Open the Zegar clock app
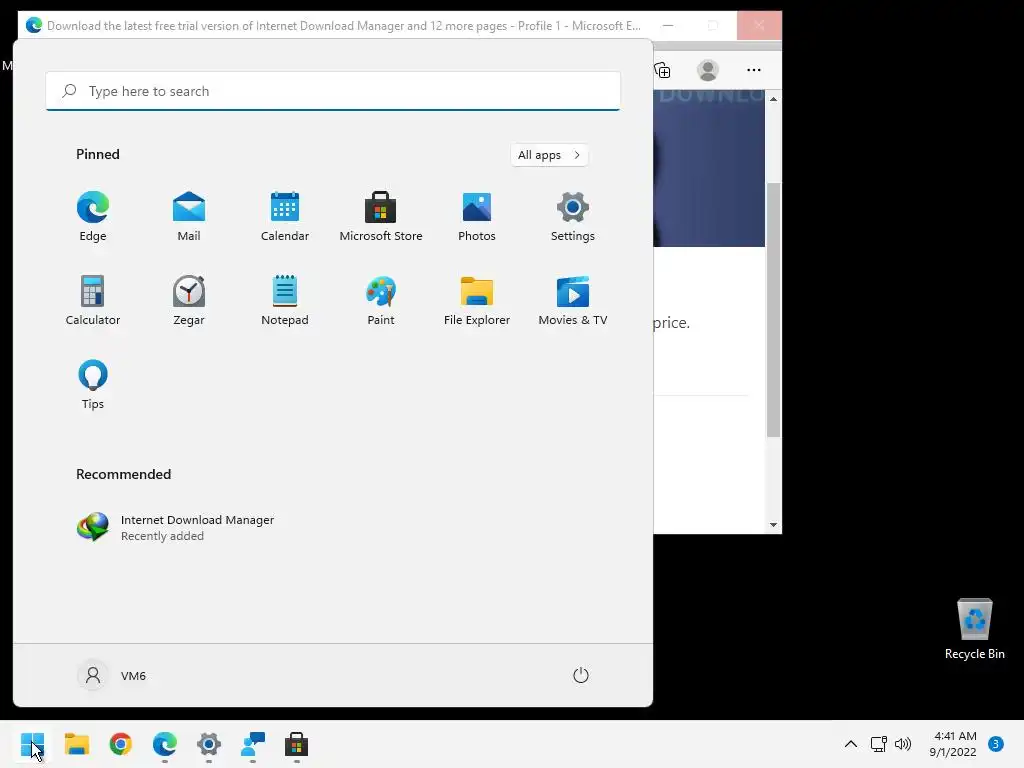 coord(189,300)
